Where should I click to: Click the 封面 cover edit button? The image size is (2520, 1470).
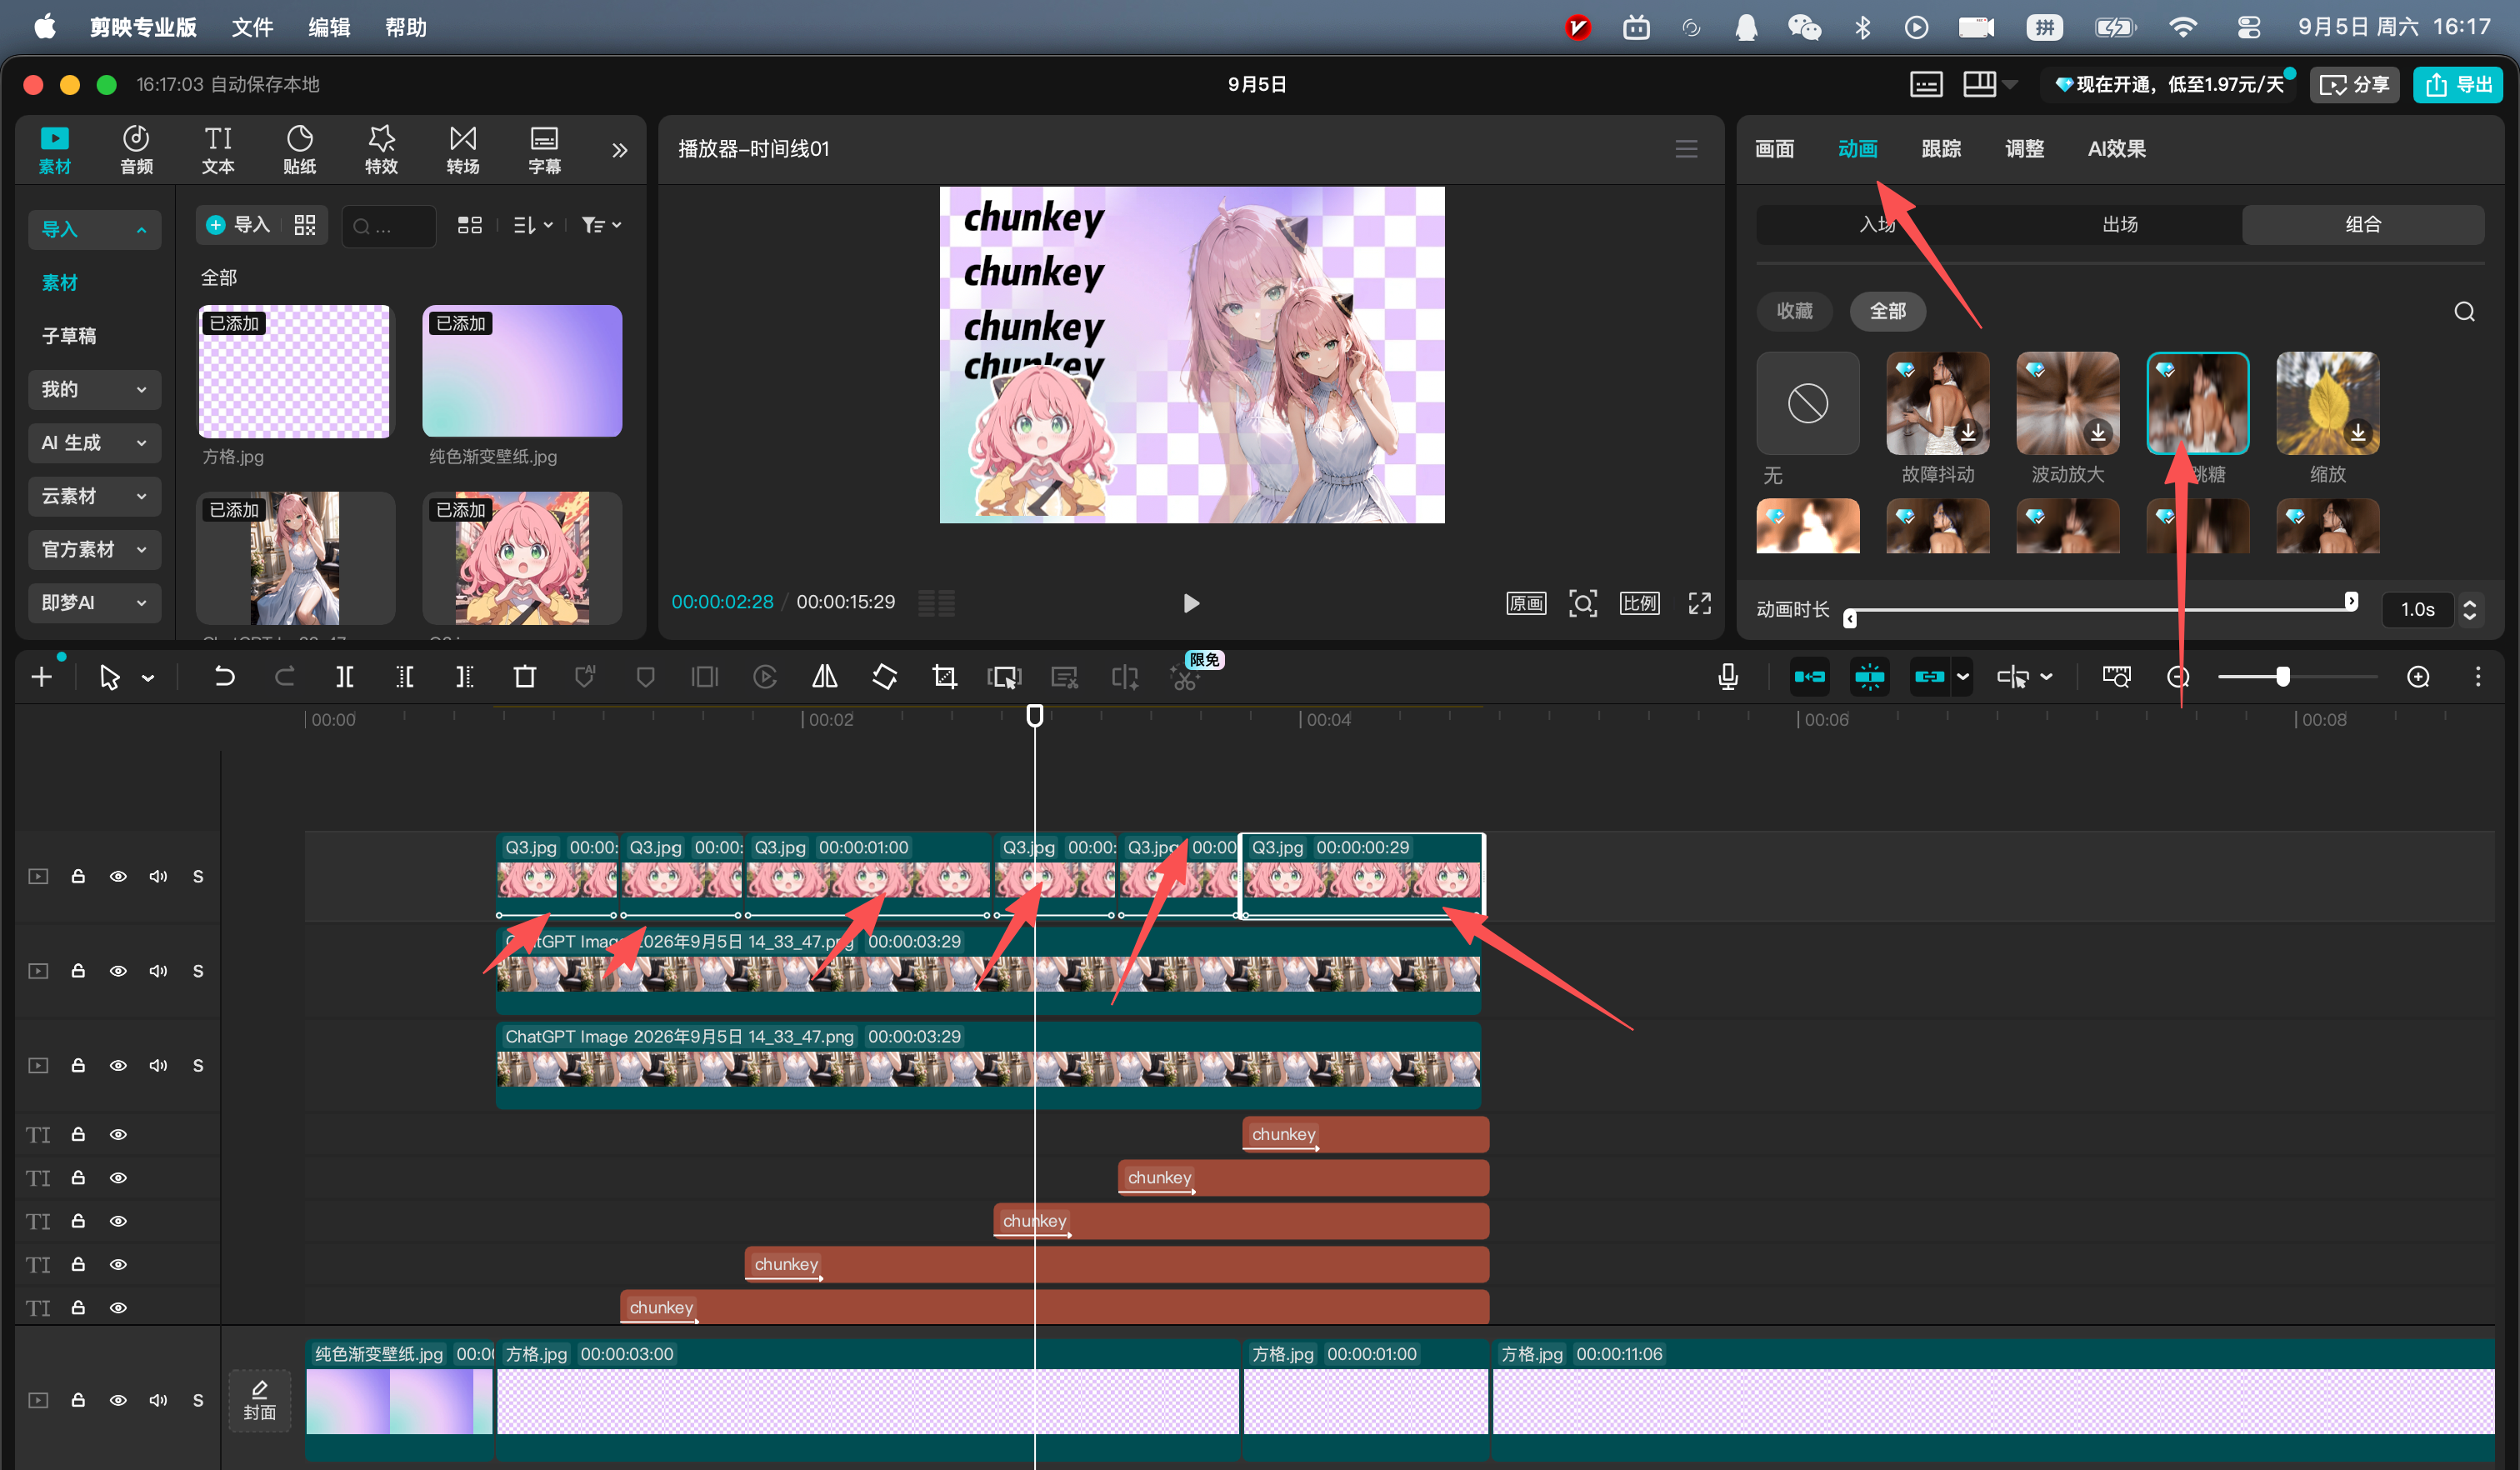tap(260, 1400)
